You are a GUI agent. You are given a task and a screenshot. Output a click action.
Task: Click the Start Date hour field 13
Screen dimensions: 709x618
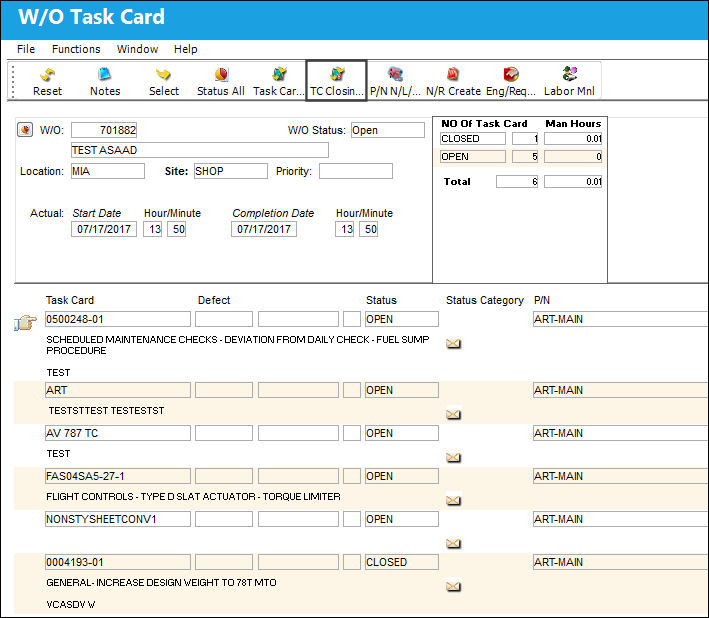[x=152, y=229]
